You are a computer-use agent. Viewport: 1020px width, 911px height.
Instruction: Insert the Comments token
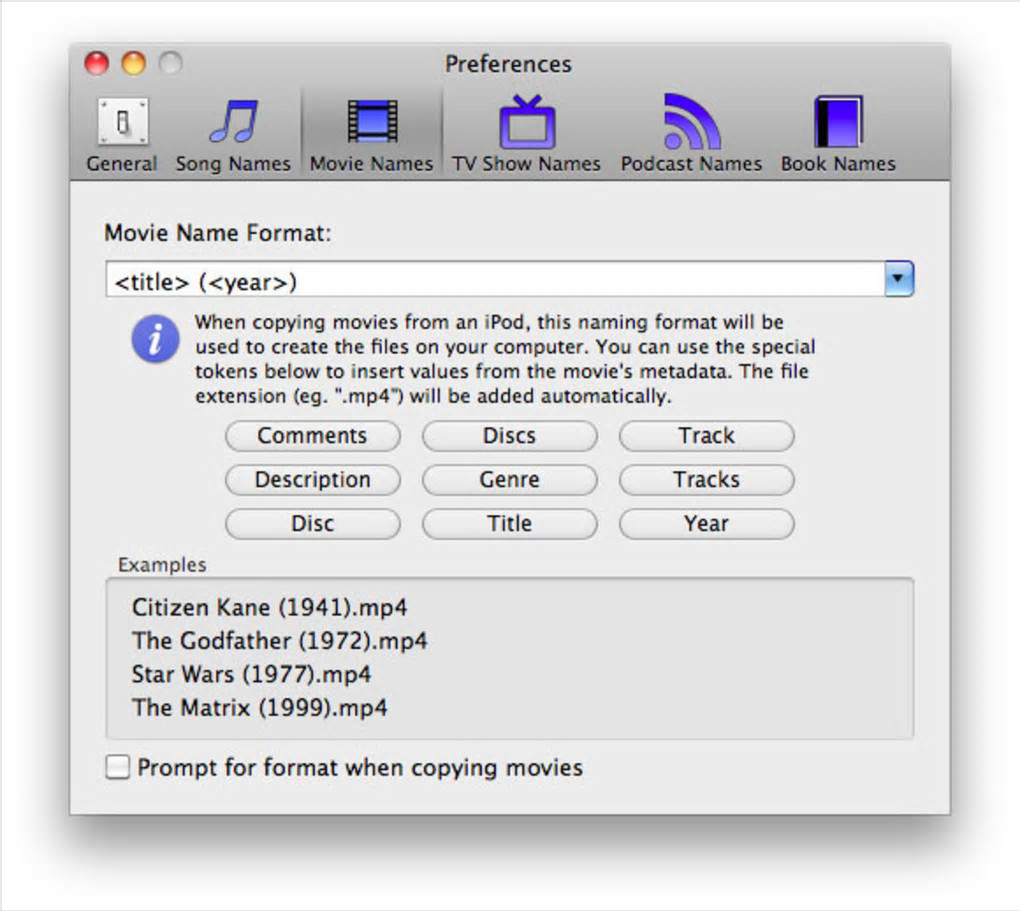pos(312,436)
